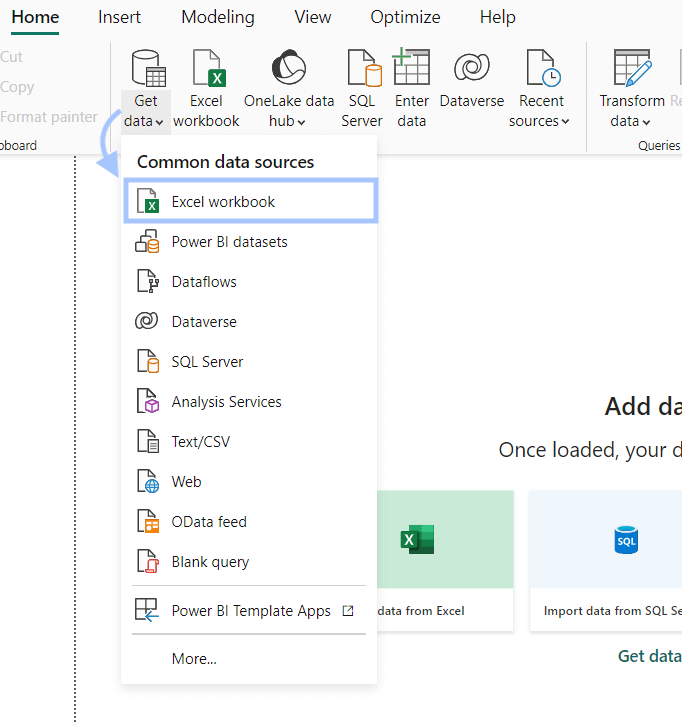Open the Modeling ribbon tab
Viewport: 682px width, 724px height.
click(217, 17)
